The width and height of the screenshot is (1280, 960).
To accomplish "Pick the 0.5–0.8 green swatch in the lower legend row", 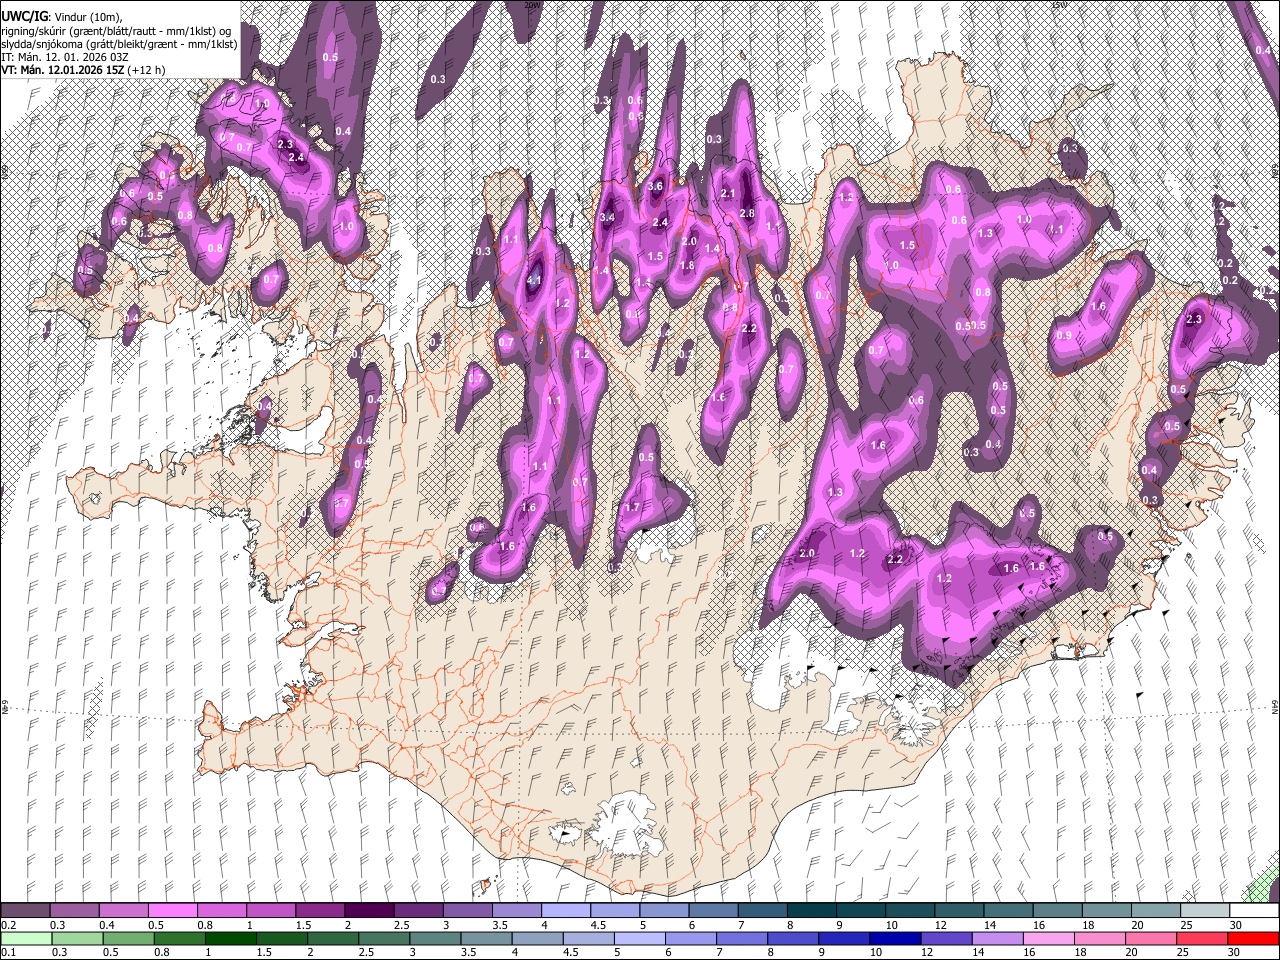I will coord(128,938).
